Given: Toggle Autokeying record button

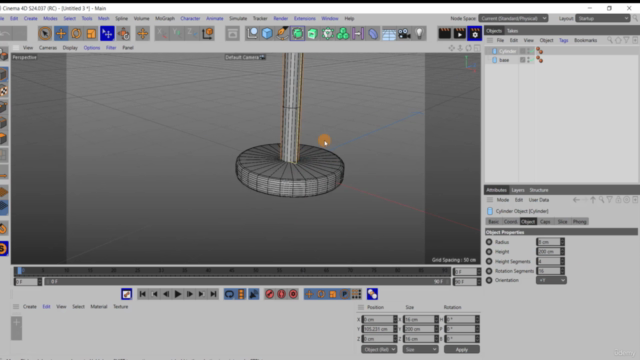Looking at the screenshot, I should [x=281, y=294].
